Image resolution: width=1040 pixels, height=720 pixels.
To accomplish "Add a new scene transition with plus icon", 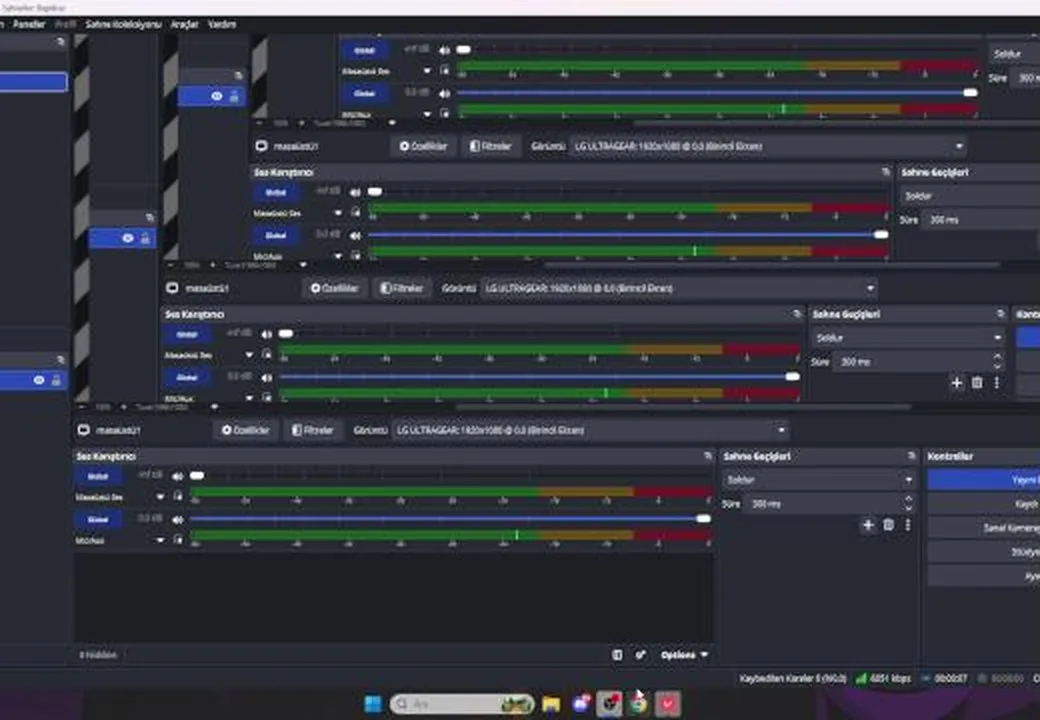I will [x=868, y=525].
